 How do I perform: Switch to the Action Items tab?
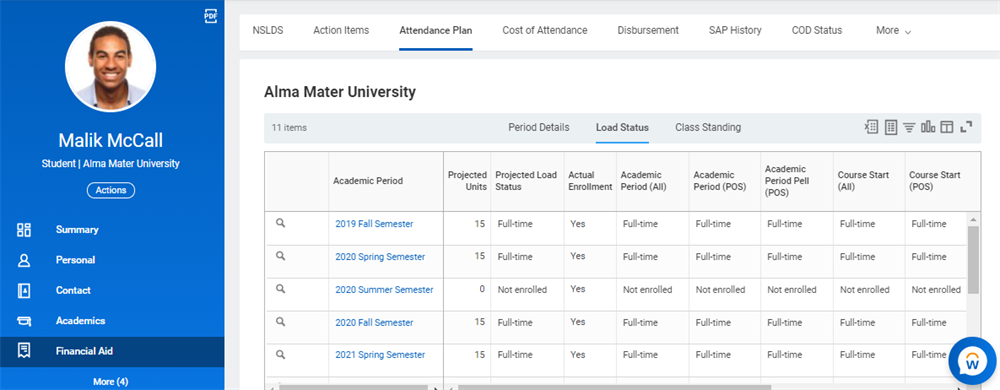coord(341,30)
